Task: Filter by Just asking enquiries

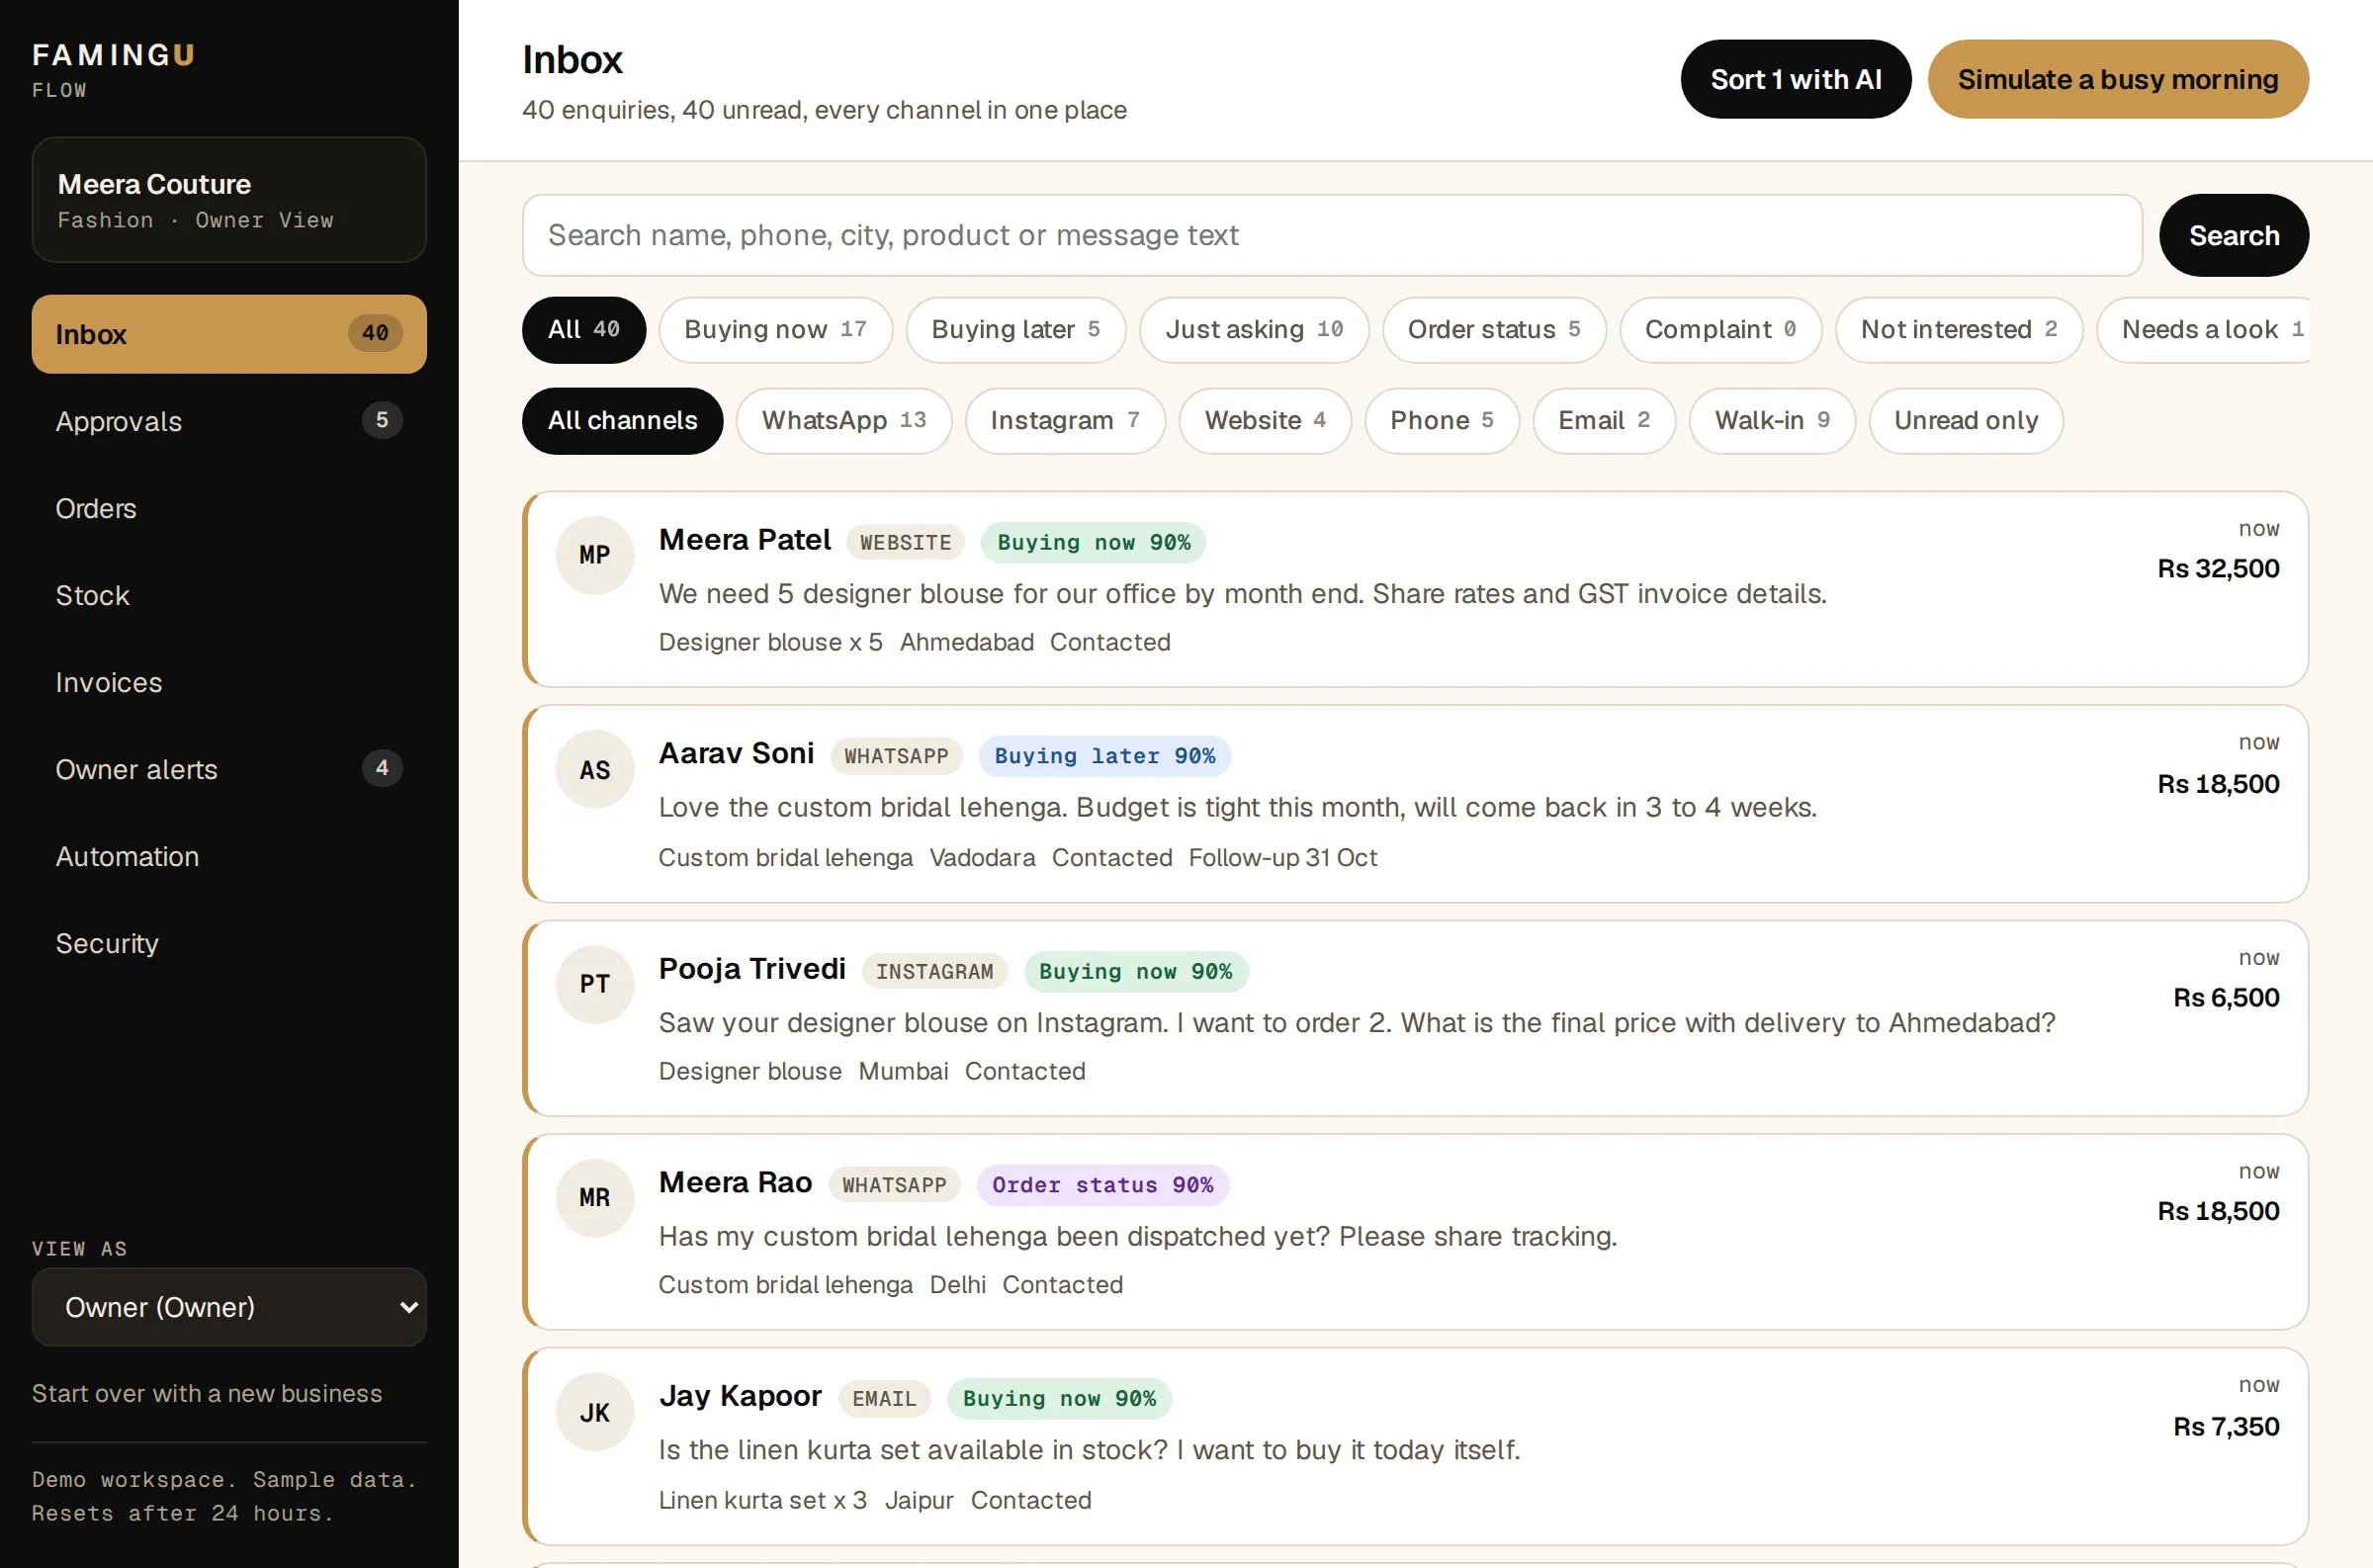Action: point(1253,329)
